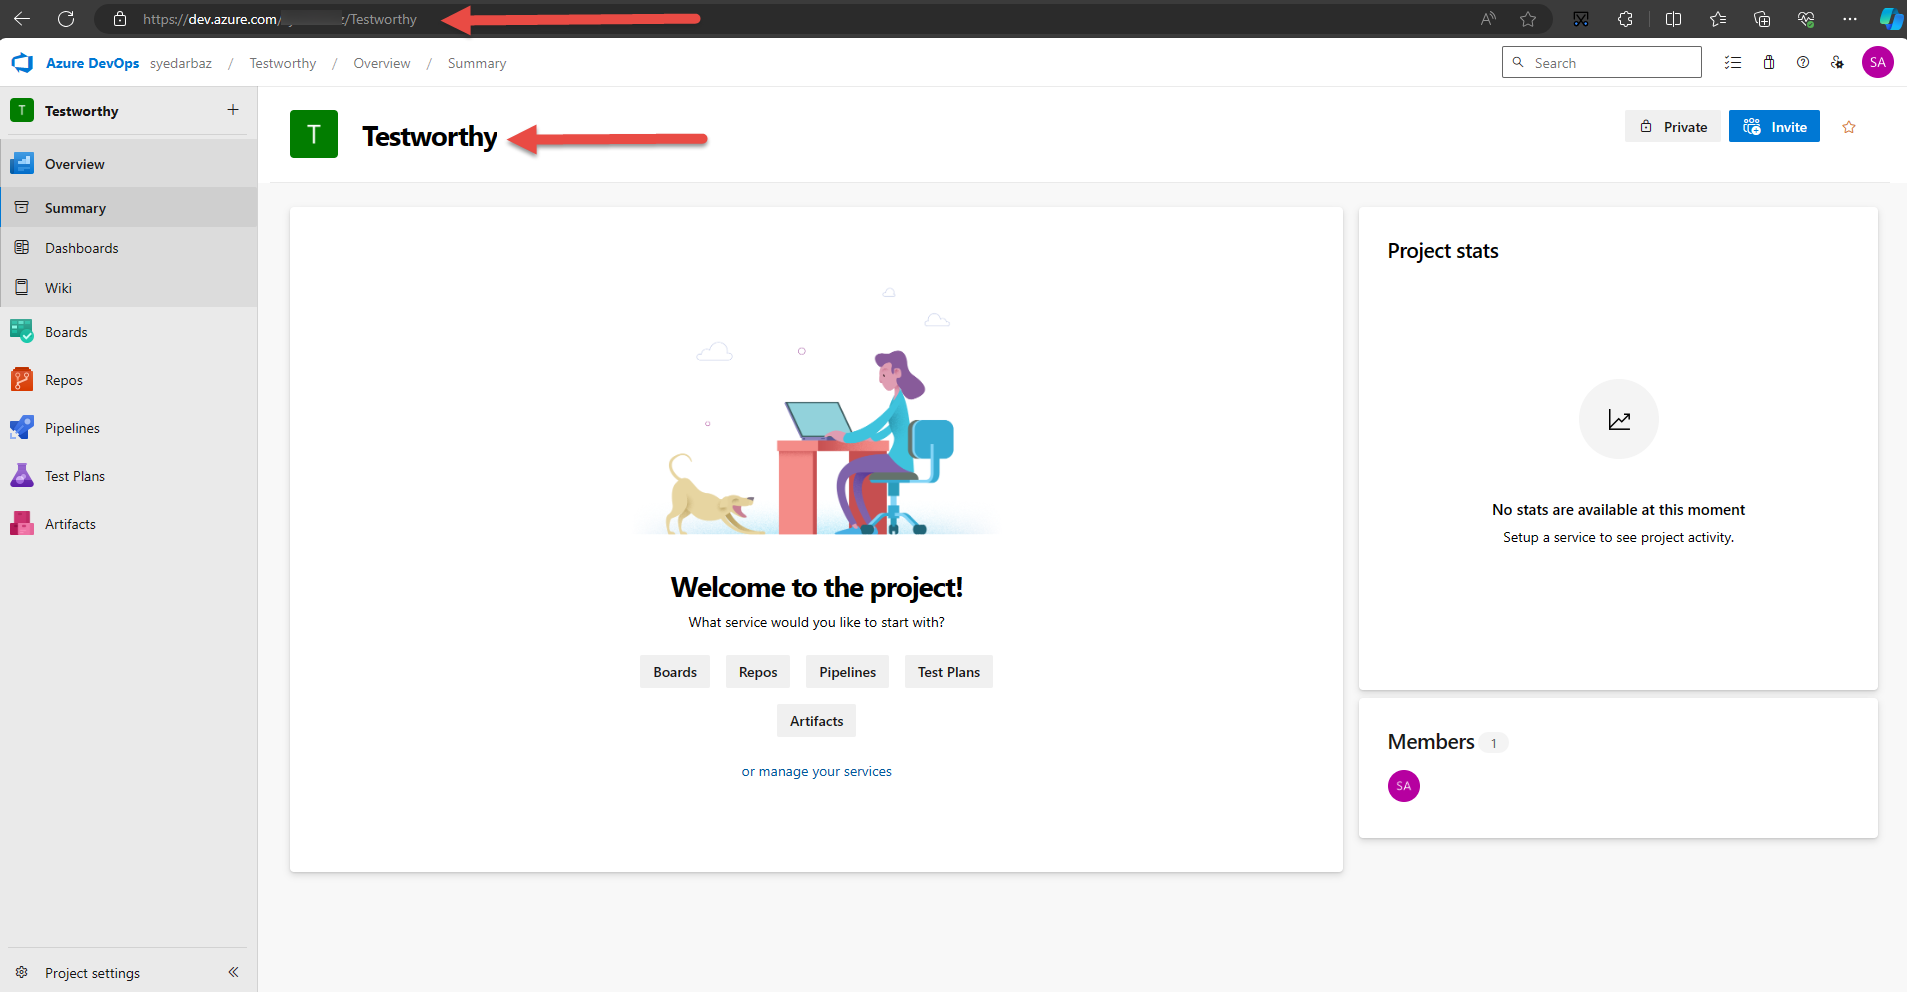
Task: Expand the plus menu beside Testworthy
Action: pos(233,110)
